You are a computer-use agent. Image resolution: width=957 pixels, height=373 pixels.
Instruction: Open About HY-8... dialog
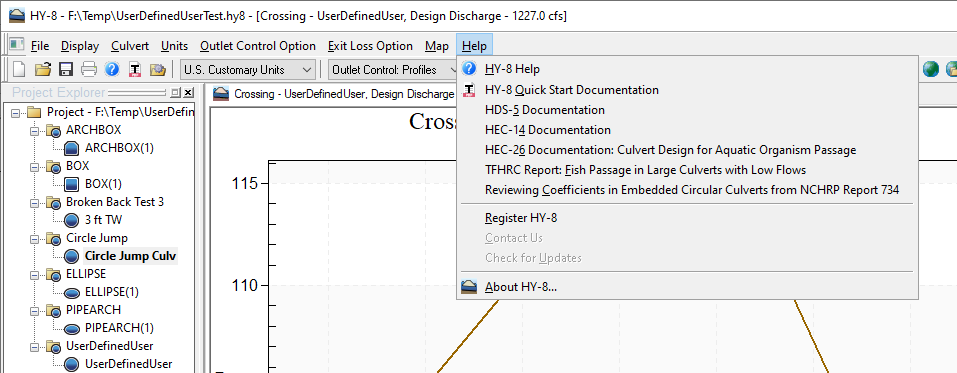[521, 287]
